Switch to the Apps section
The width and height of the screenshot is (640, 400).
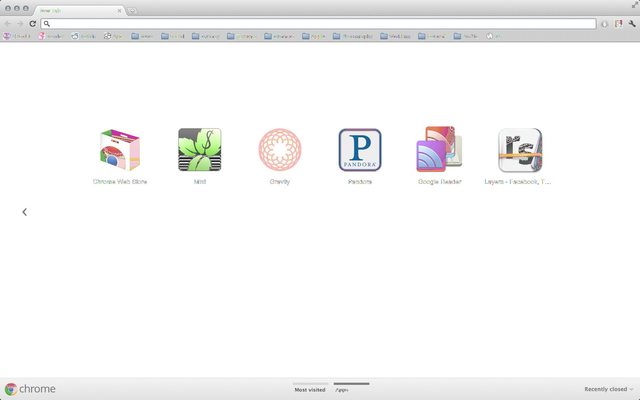[x=351, y=388]
